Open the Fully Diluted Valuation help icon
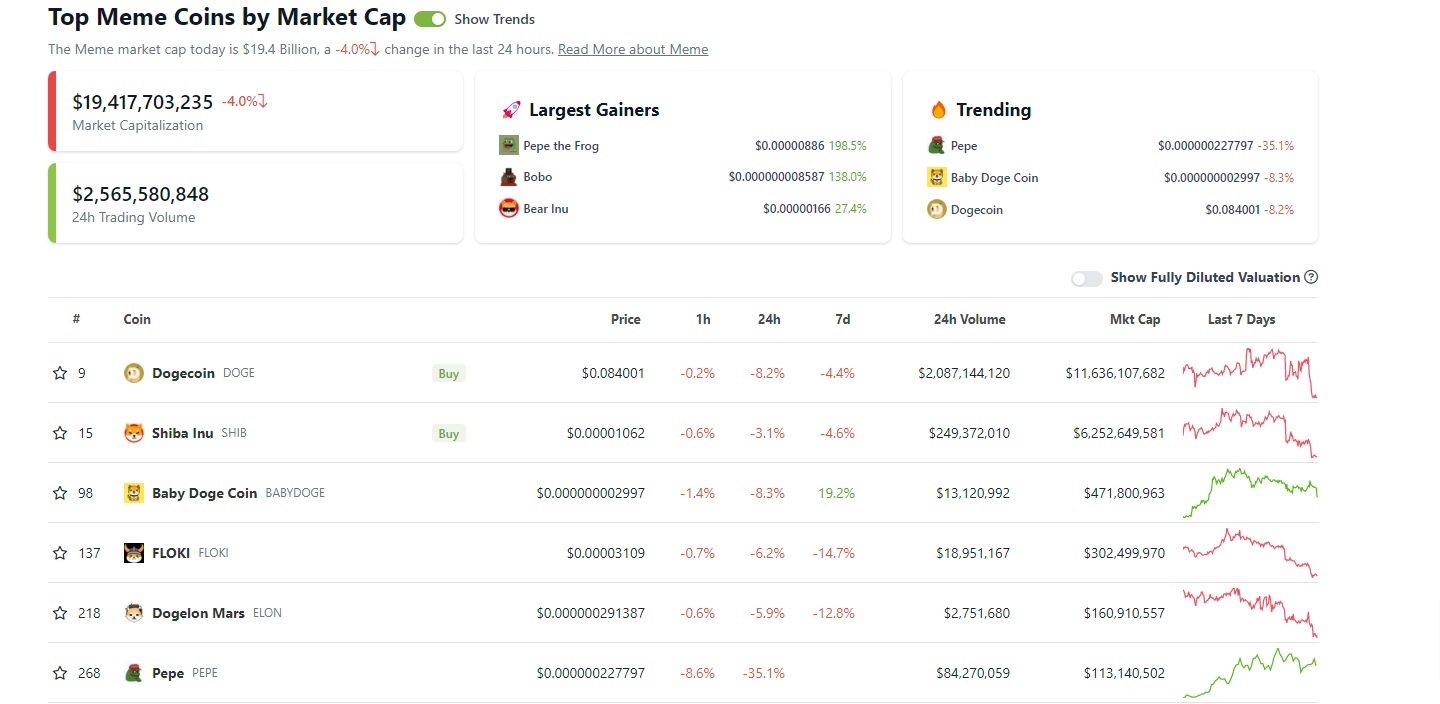This screenshot has height=704, width=1440. (1311, 277)
